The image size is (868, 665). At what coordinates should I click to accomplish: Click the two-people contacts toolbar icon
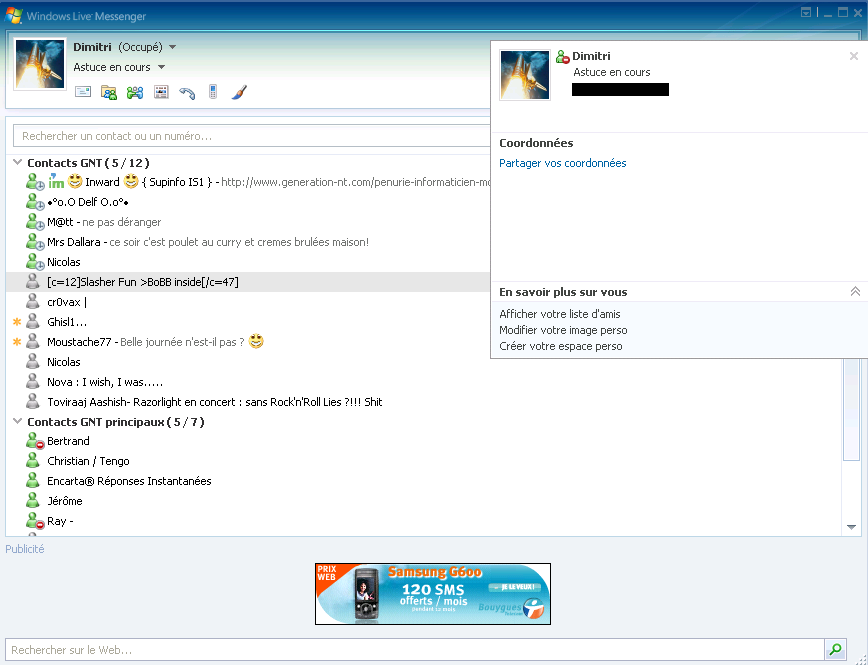(x=135, y=92)
